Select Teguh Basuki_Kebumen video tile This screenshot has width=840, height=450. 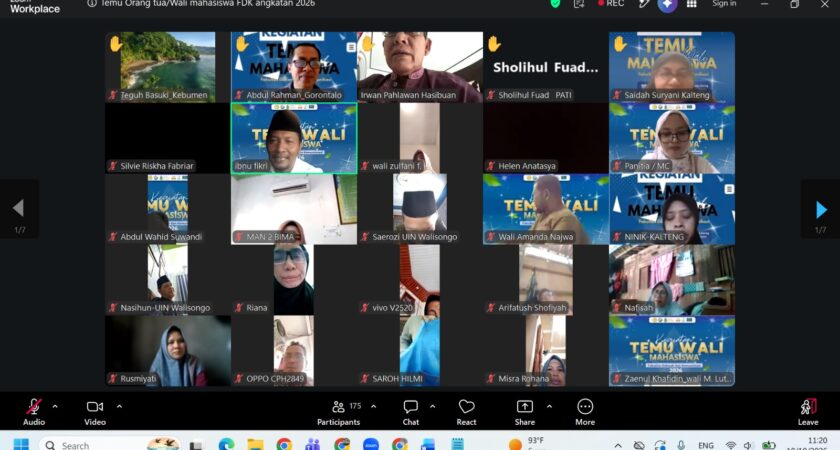tap(168, 67)
